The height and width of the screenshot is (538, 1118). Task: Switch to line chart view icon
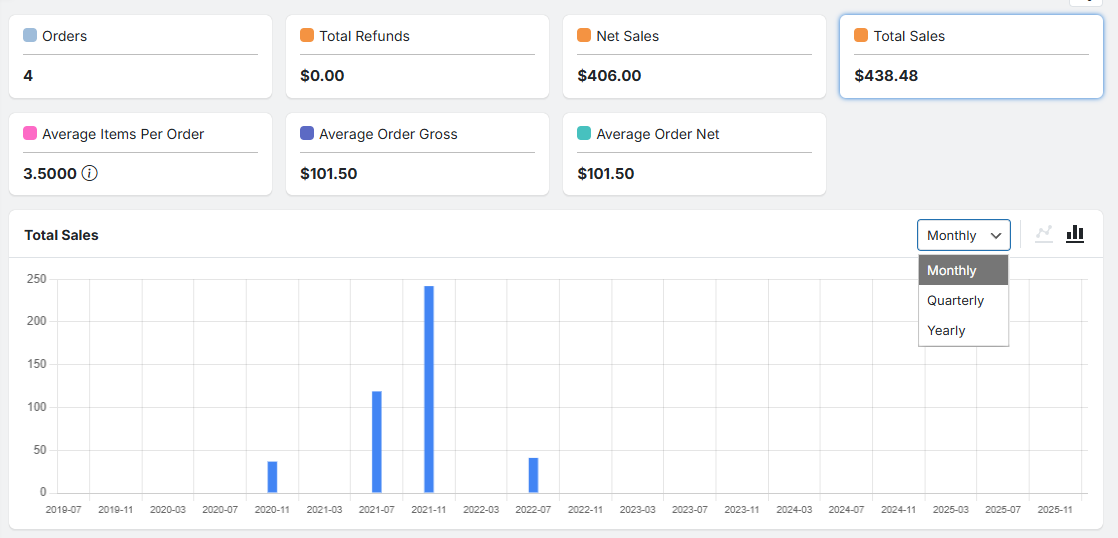[x=1044, y=234]
